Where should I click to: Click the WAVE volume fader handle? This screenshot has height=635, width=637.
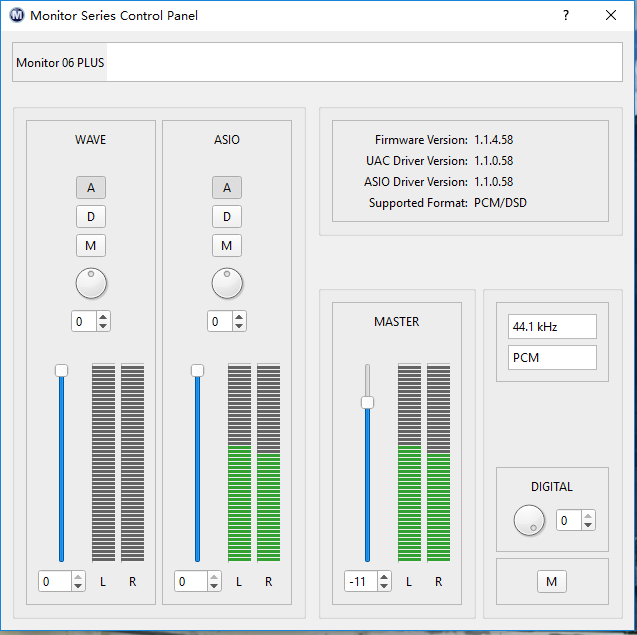click(x=61, y=371)
